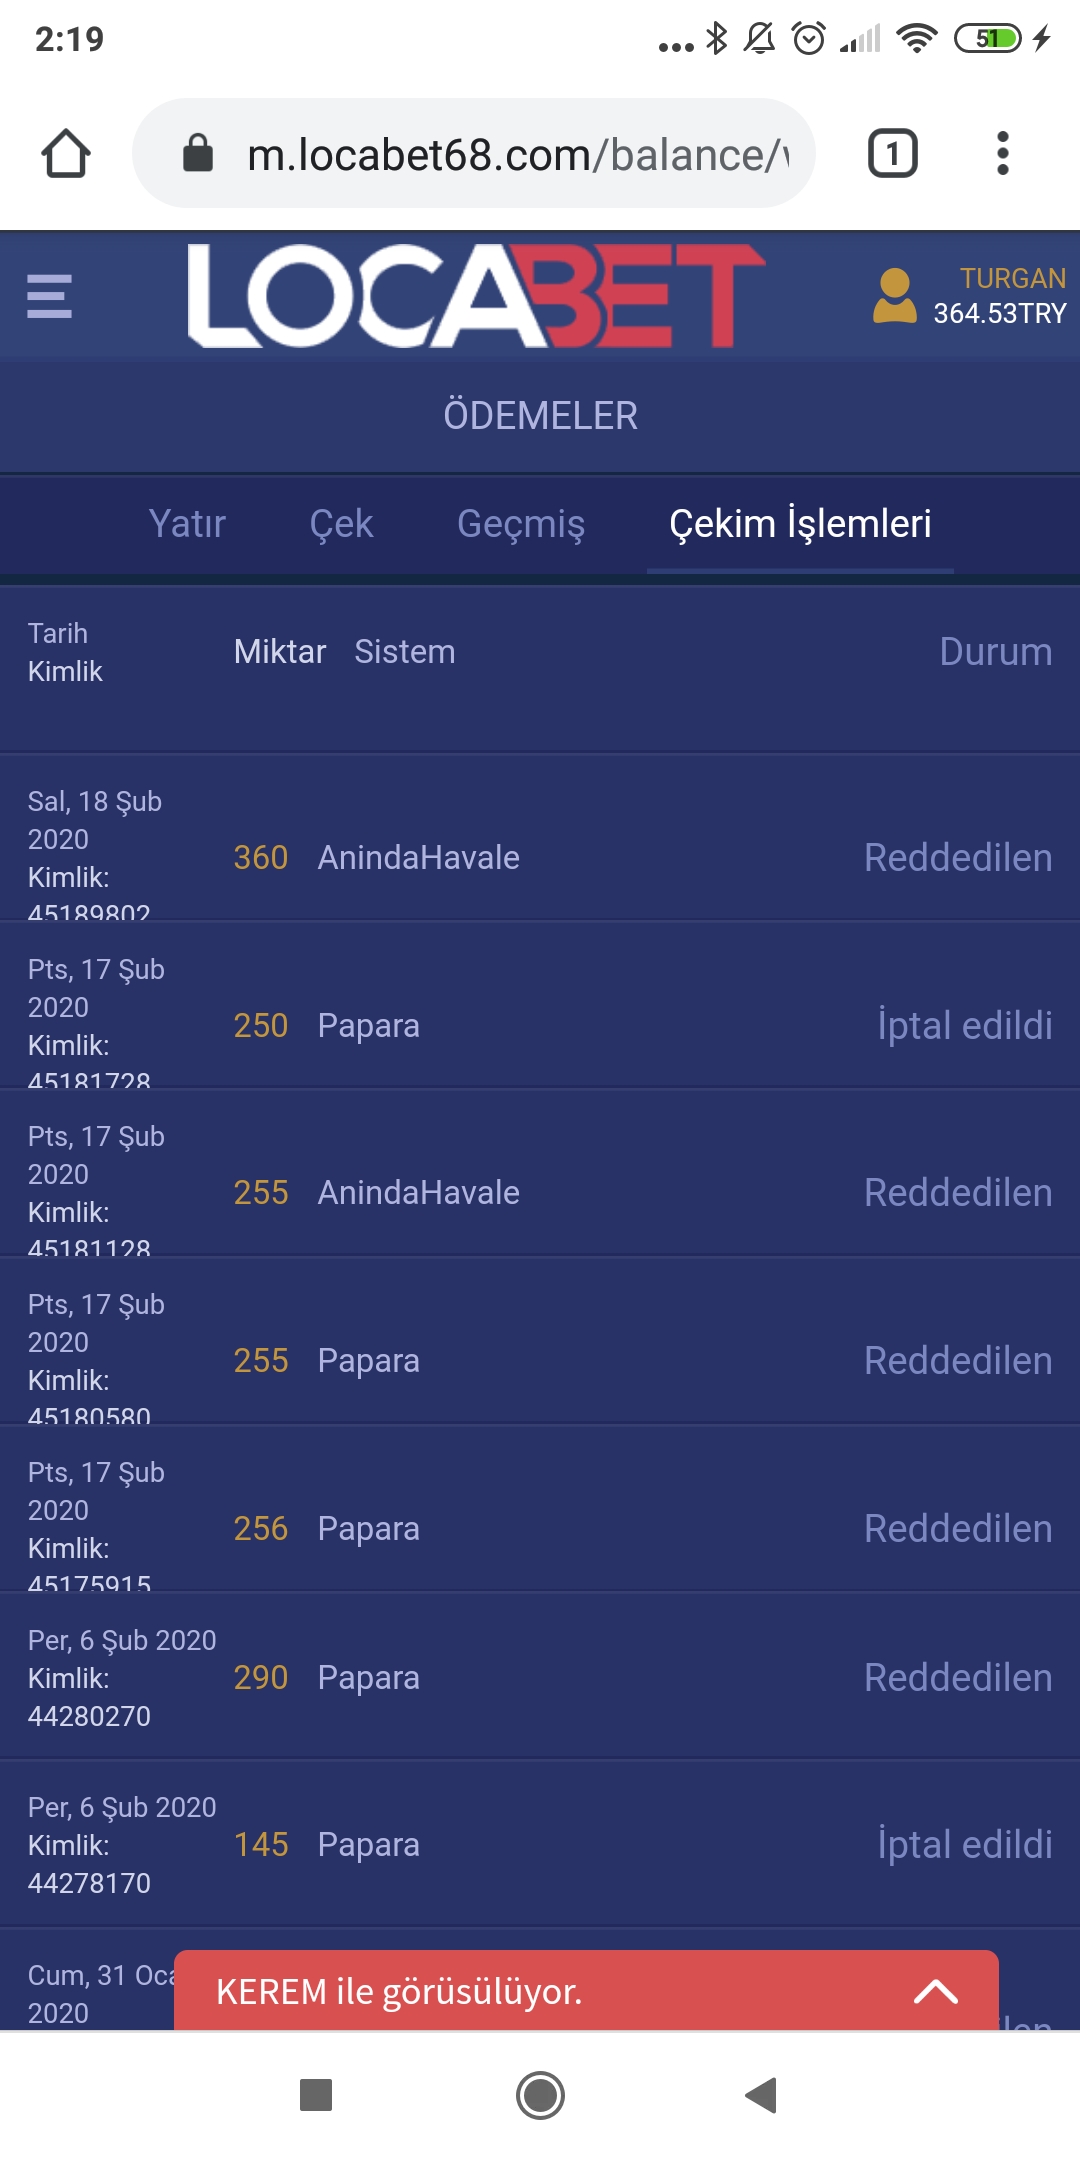Select the 360 AnindaHavale withdrawal row
The width and height of the screenshot is (1080, 2160).
(540, 857)
